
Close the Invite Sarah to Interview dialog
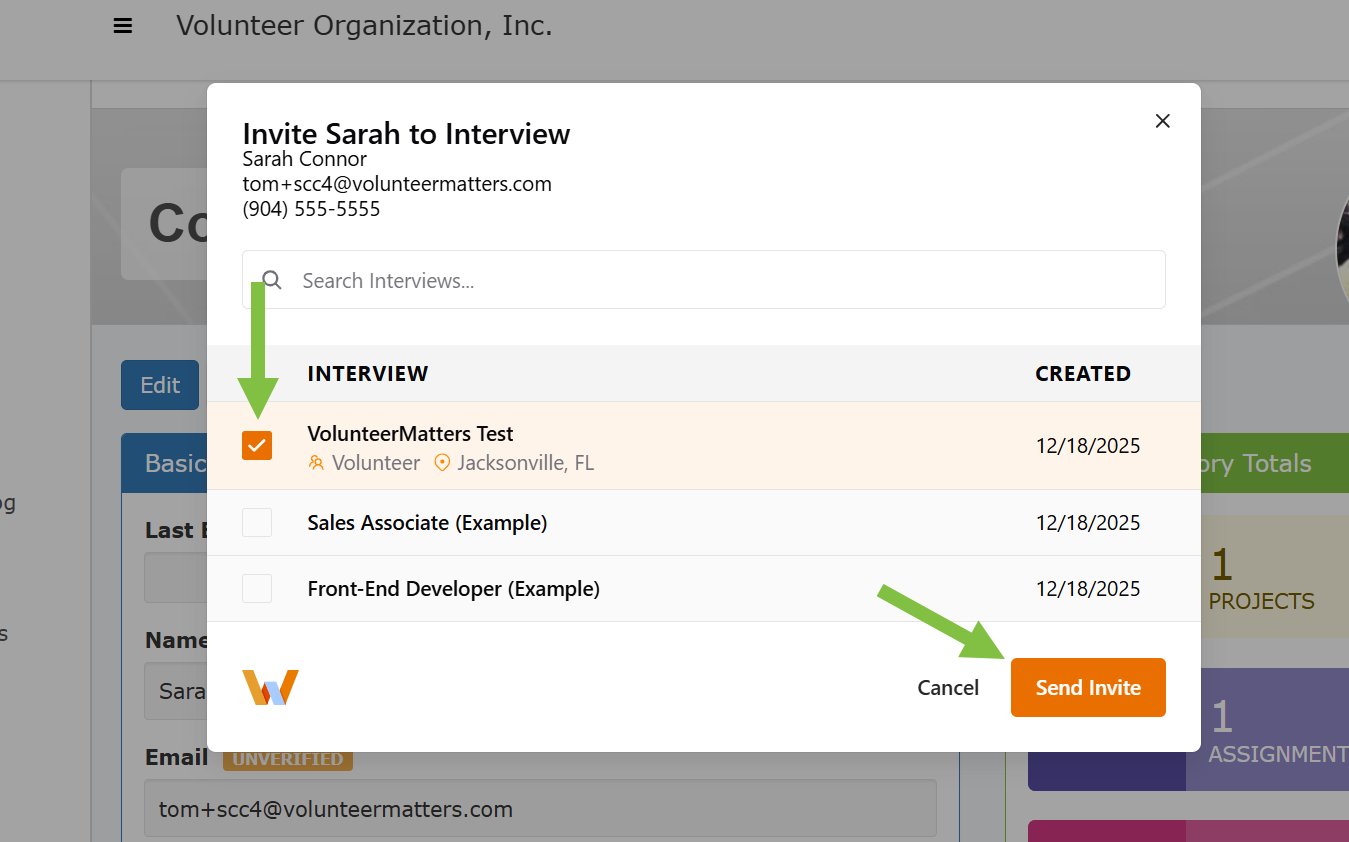[x=1162, y=121]
